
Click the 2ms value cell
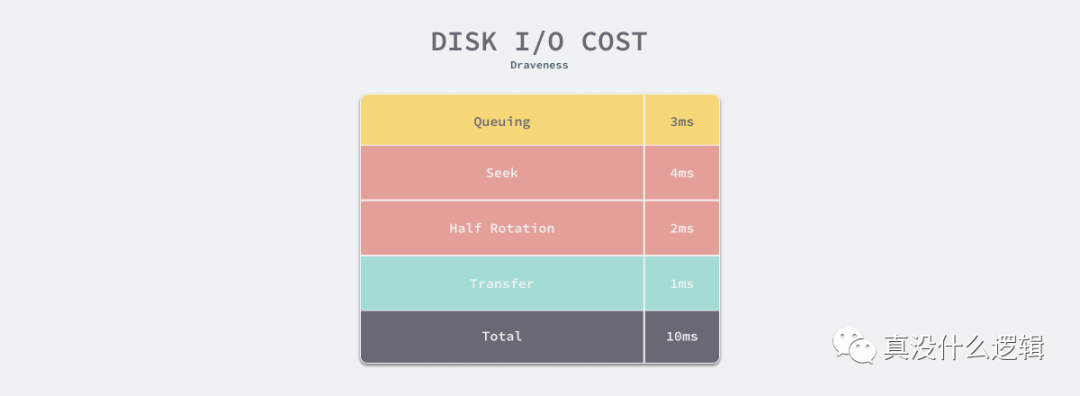coord(682,228)
